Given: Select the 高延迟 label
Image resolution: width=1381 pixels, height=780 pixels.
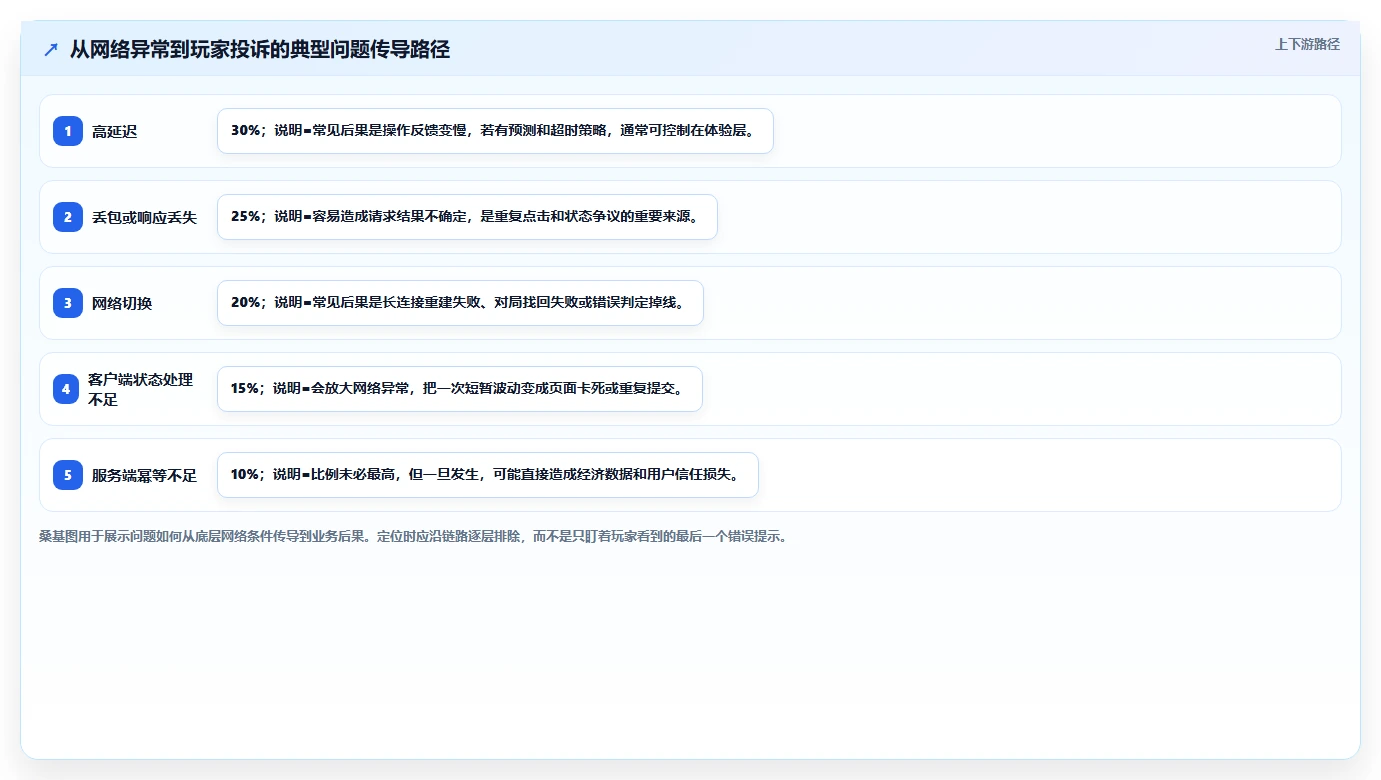Looking at the screenshot, I should 114,131.
